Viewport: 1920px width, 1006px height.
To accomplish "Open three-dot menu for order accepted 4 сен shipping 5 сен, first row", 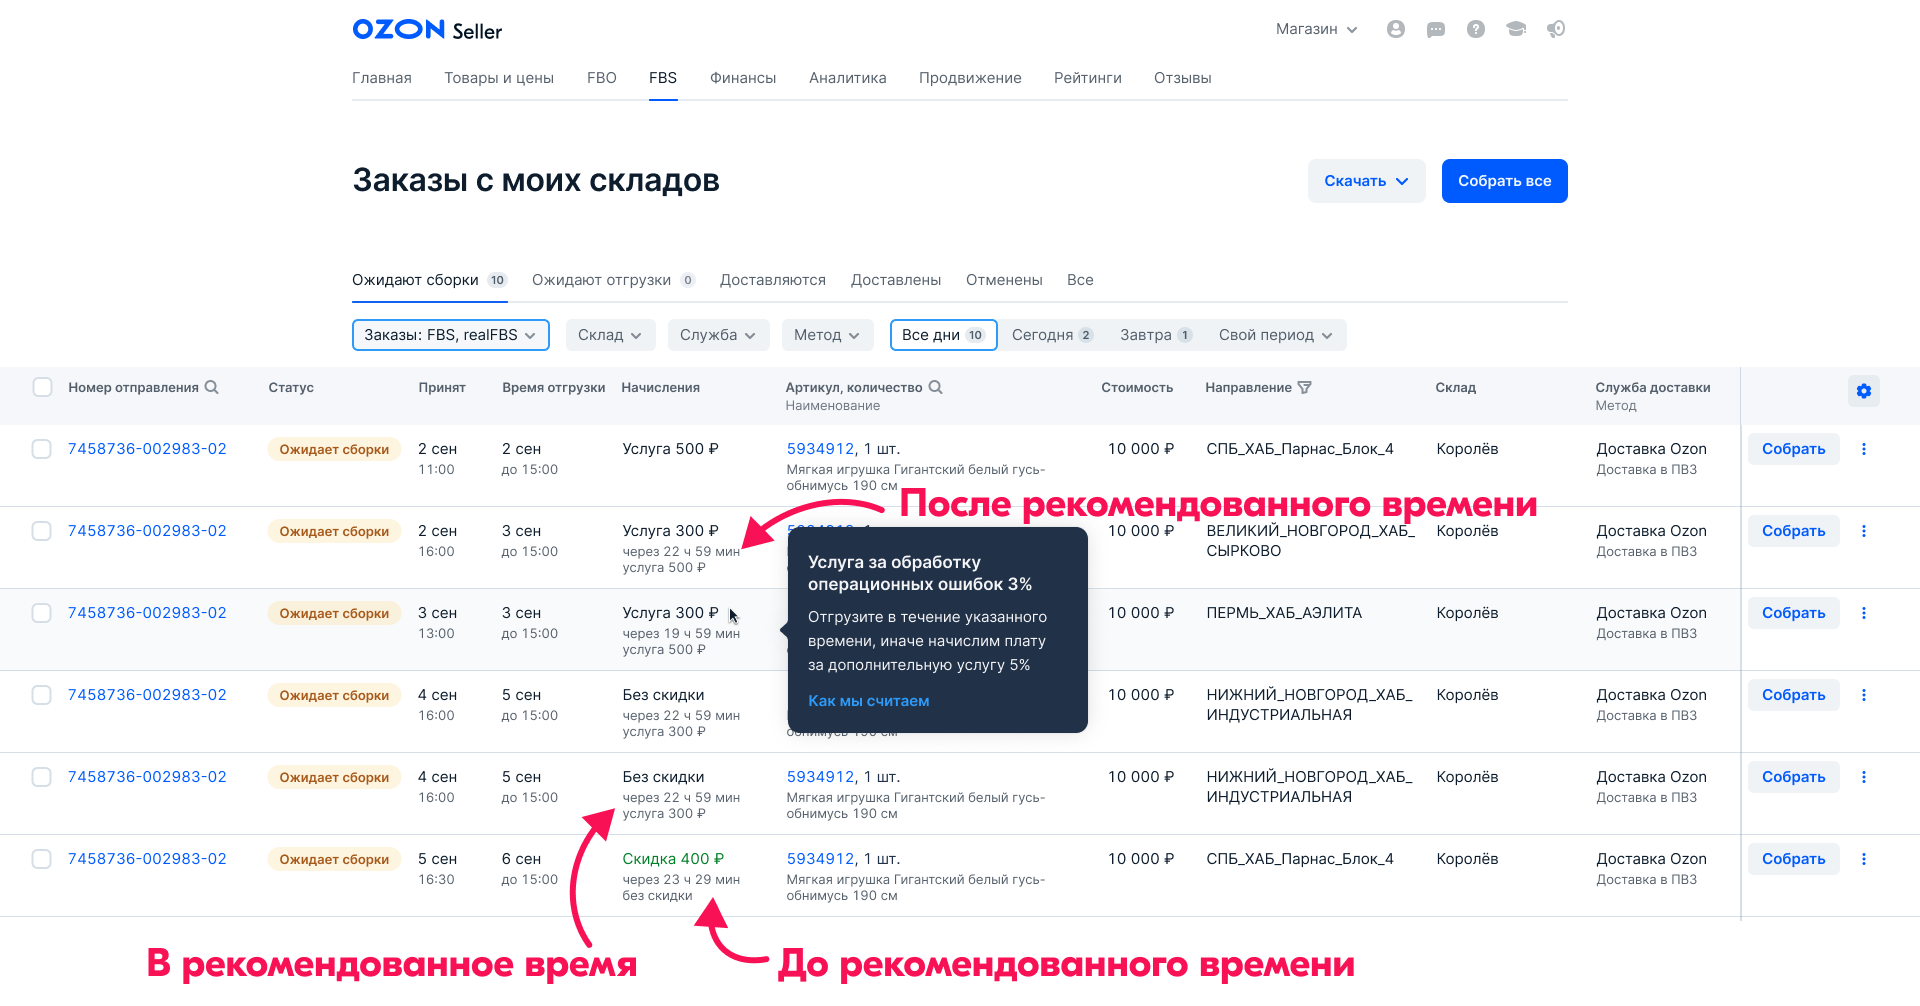I will coord(1864,695).
